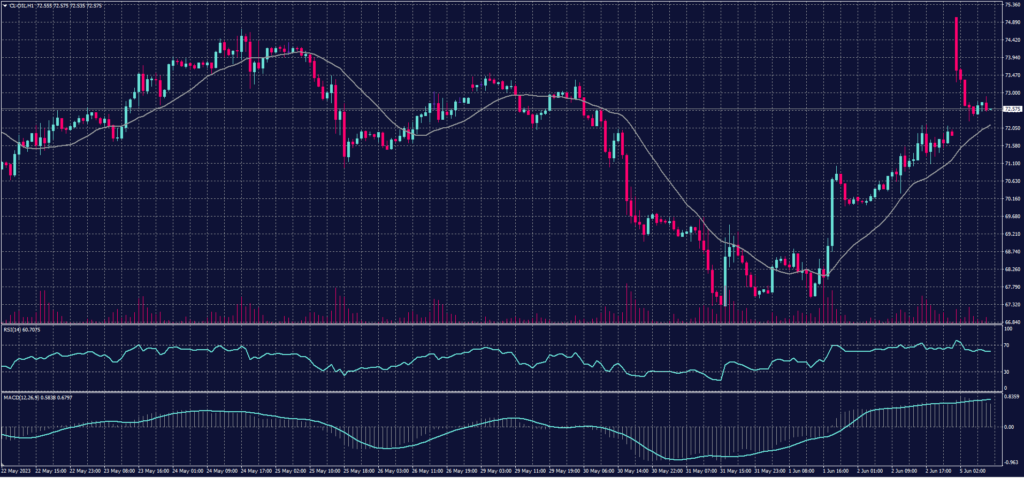Click the current price tag 72.575 on axis
1024x478 pixels.
(1011, 108)
